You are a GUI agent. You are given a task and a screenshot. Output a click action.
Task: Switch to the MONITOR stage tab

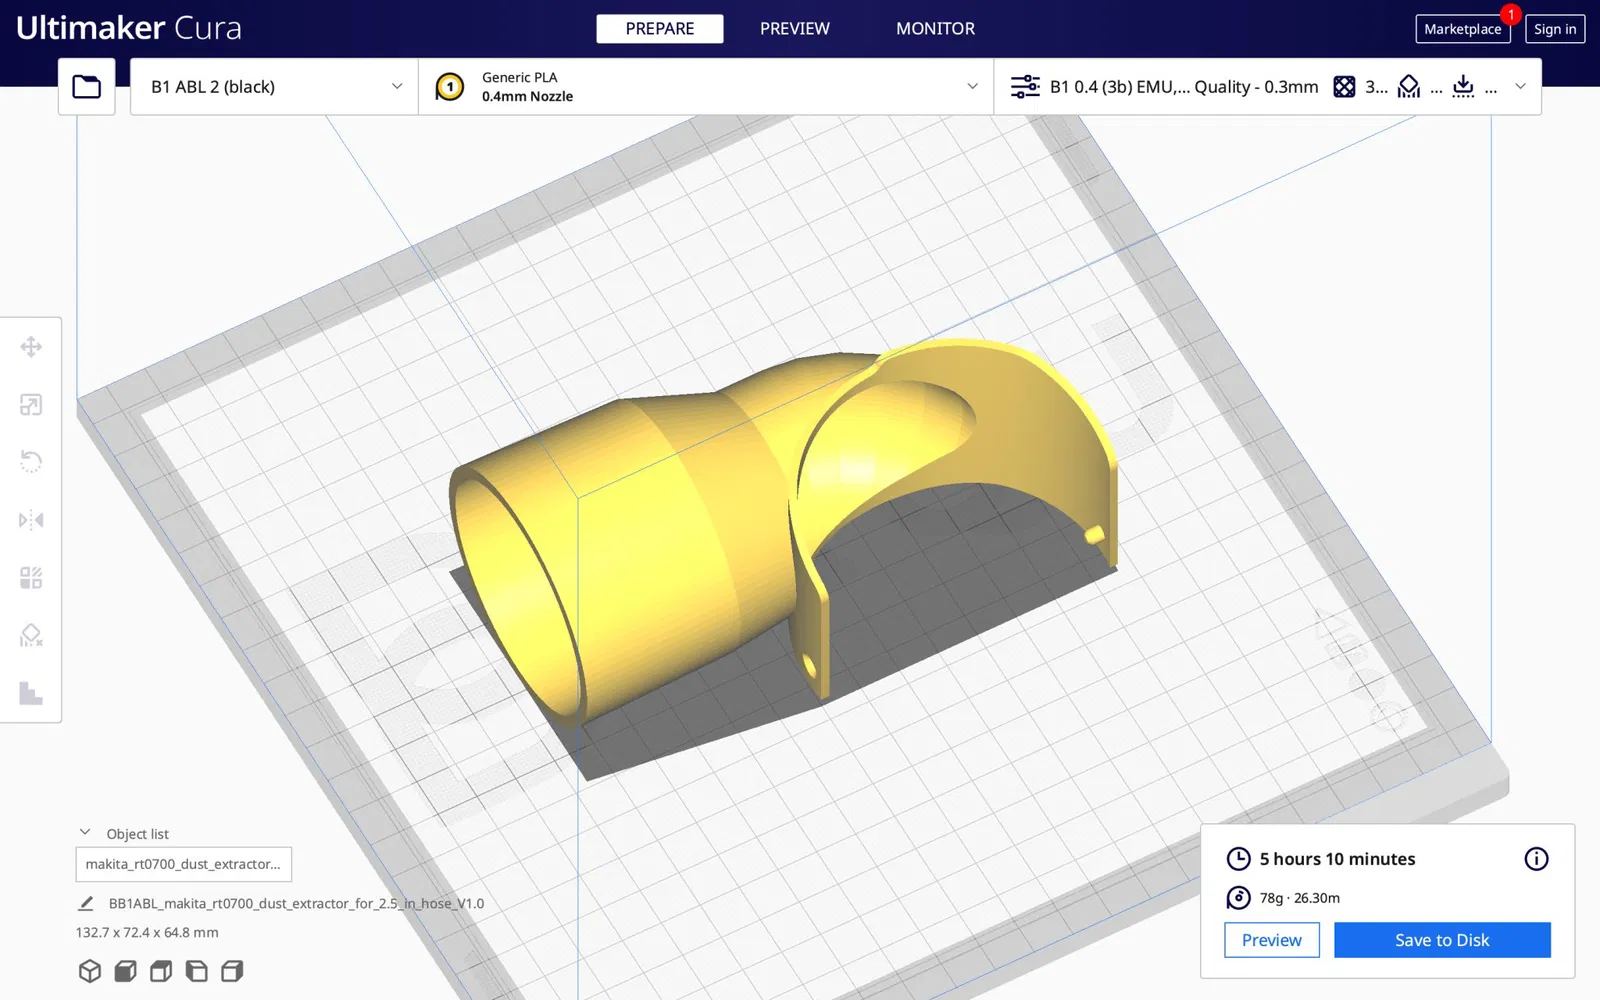(935, 29)
